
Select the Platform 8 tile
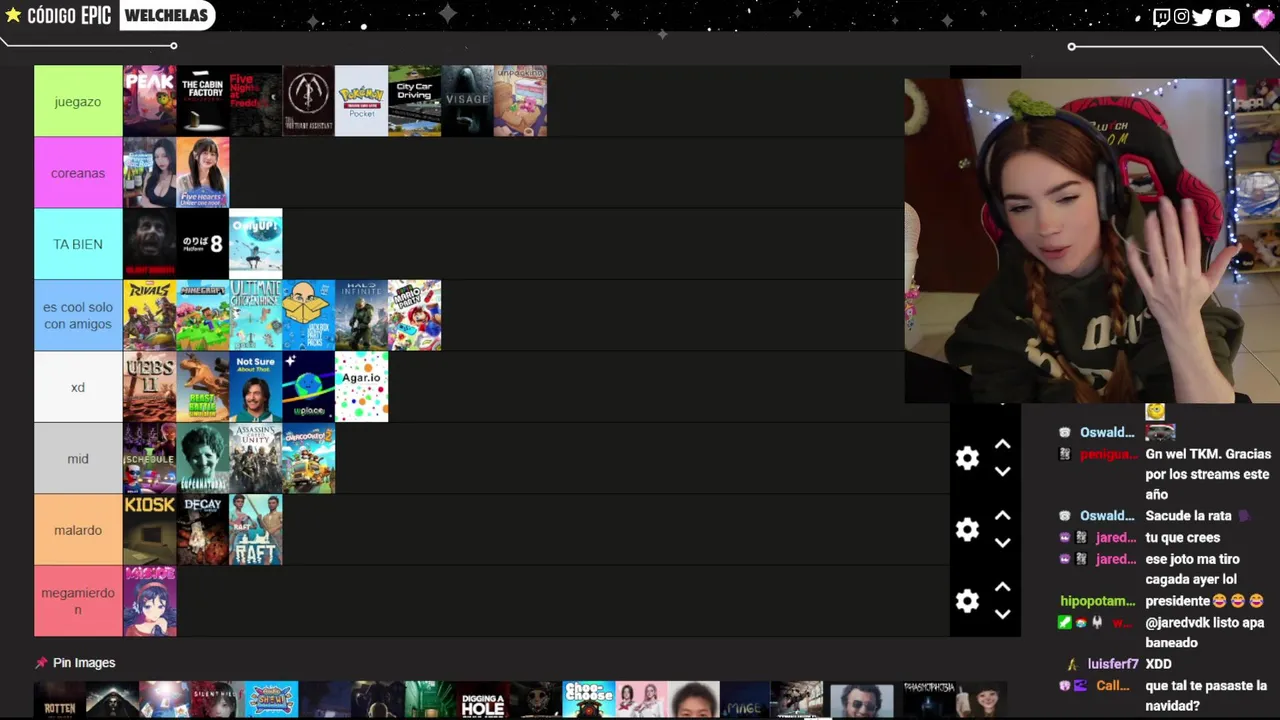click(x=203, y=244)
